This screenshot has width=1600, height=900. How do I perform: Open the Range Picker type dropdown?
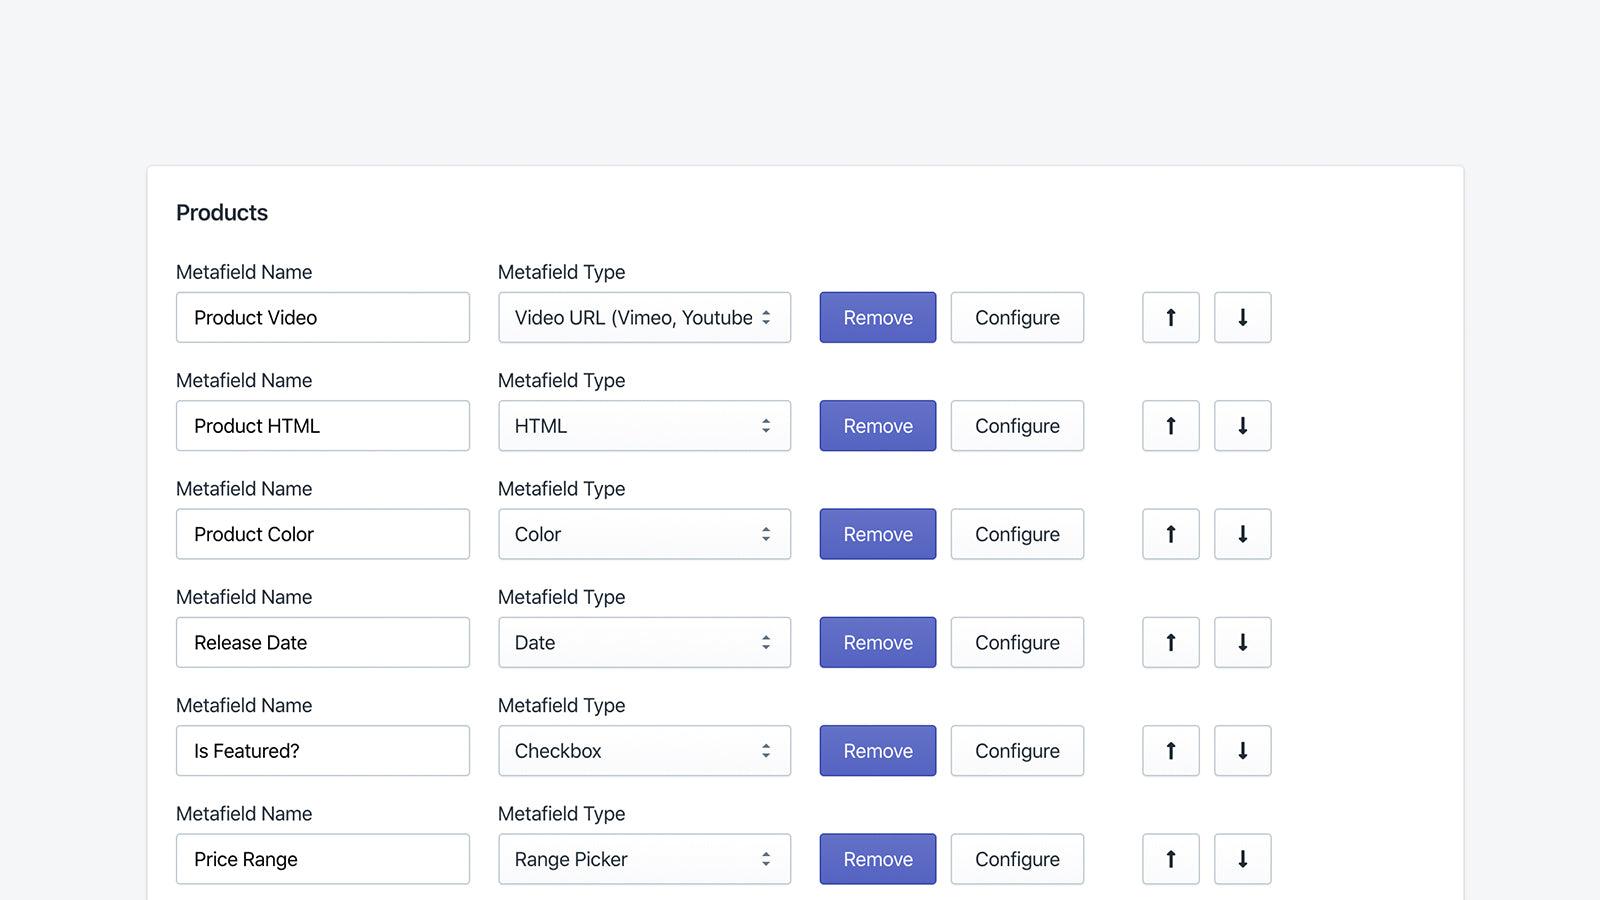click(x=644, y=858)
